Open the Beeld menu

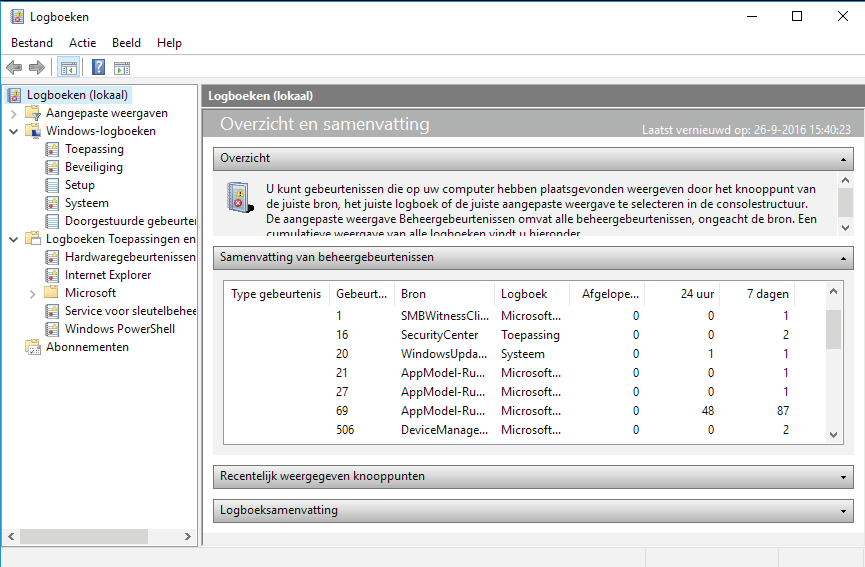(x=126, y=43)
